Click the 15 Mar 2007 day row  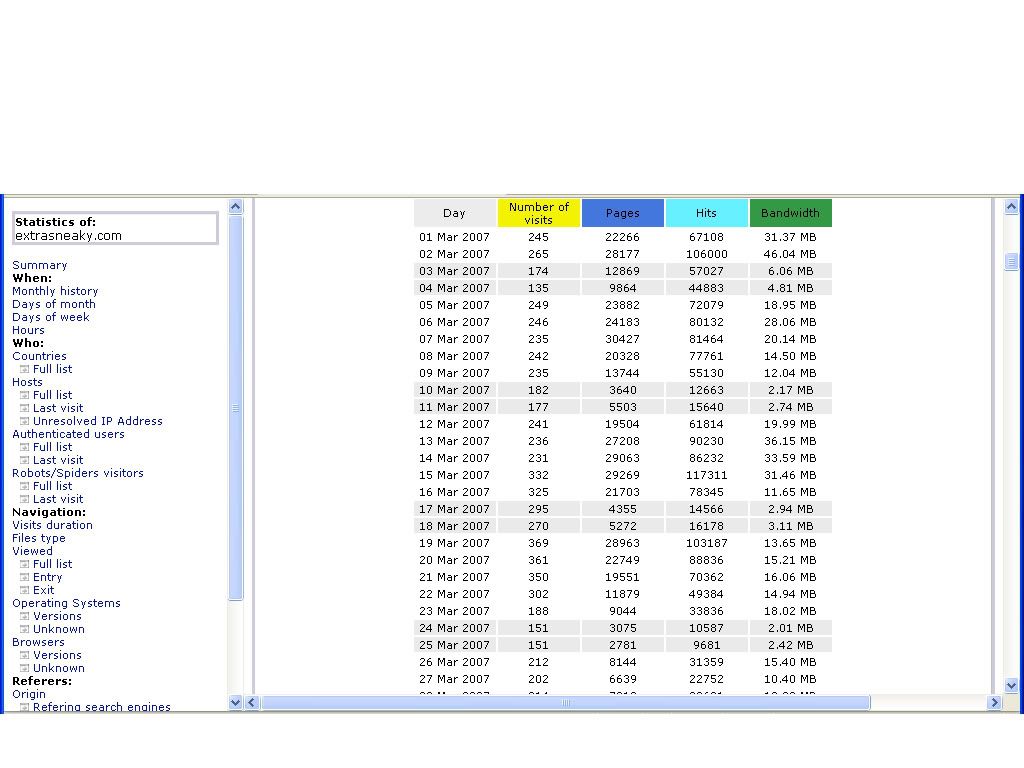click(454, 475)
